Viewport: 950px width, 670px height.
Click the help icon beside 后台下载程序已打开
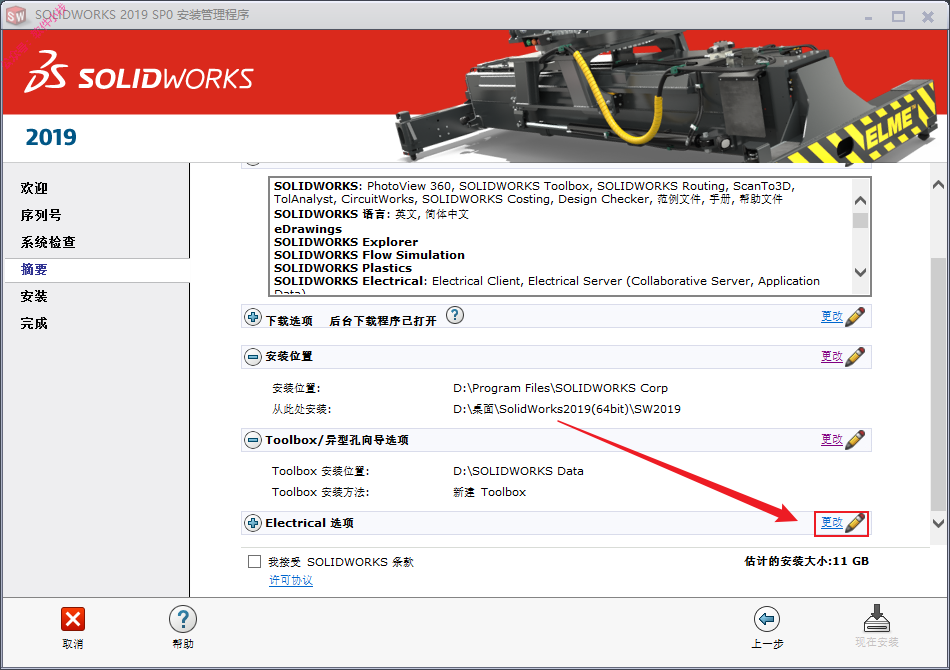(454, 315)
